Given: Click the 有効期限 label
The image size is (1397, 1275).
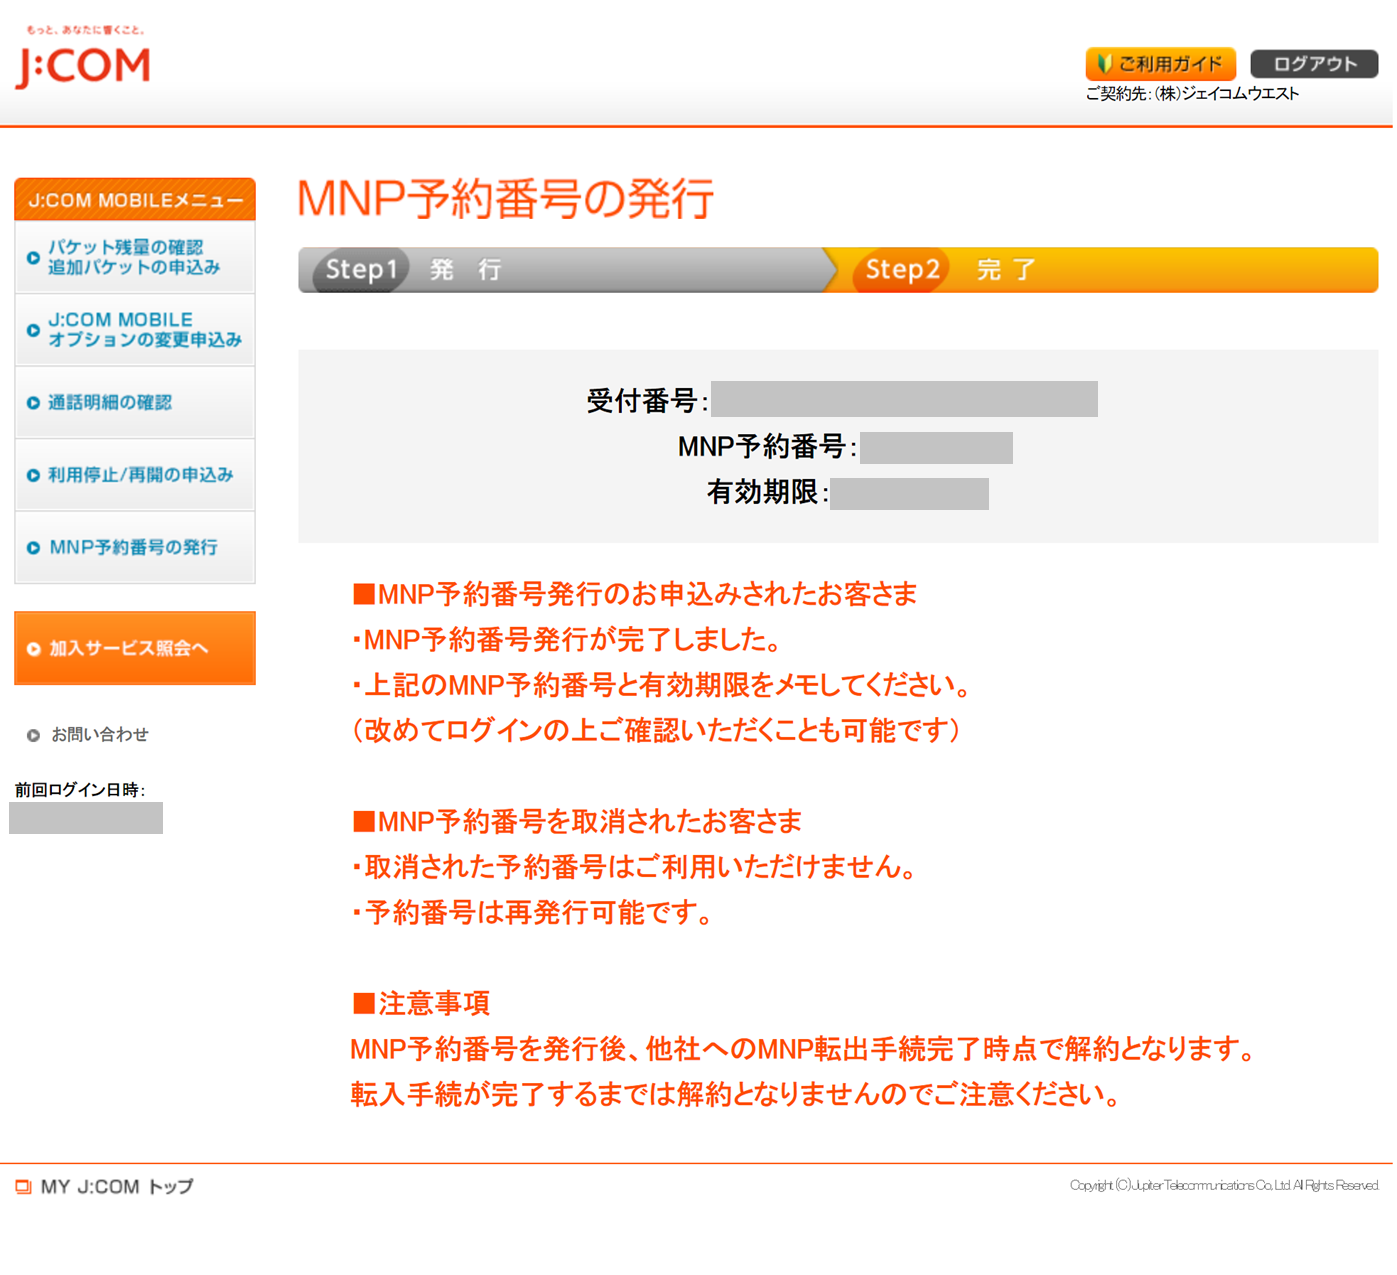Looking at the screenshot, I should (767, 492).
